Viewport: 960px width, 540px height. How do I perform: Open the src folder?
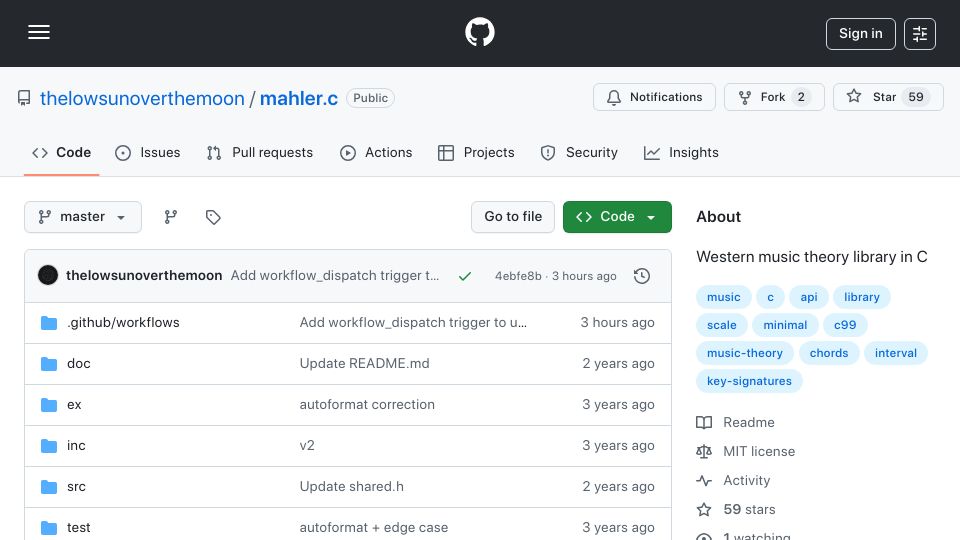coord(76,487)
